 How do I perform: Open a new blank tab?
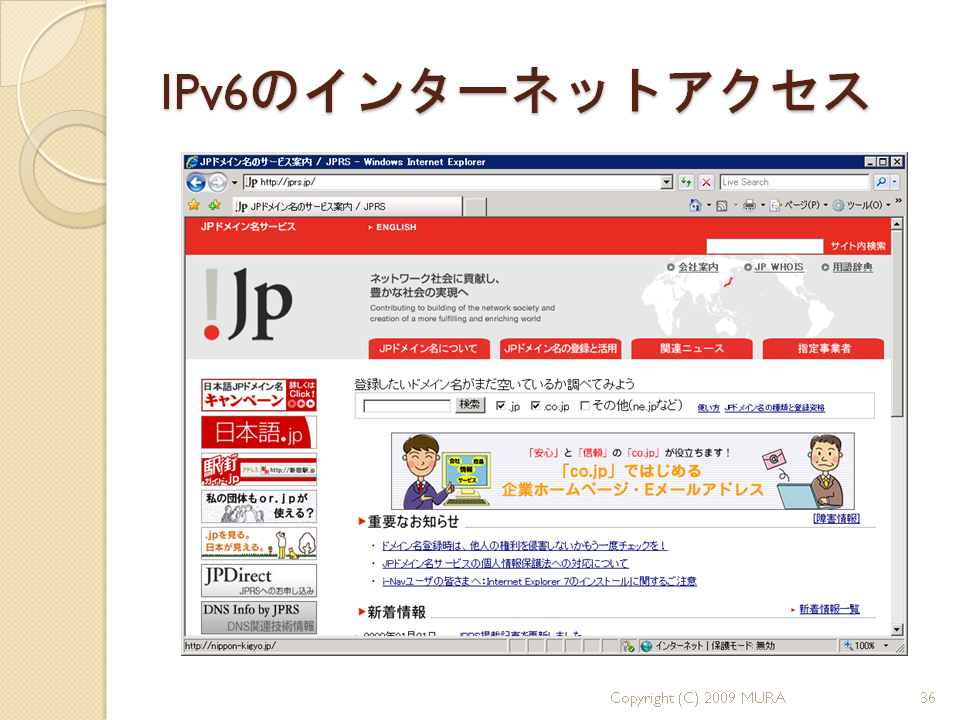point(475,207)
